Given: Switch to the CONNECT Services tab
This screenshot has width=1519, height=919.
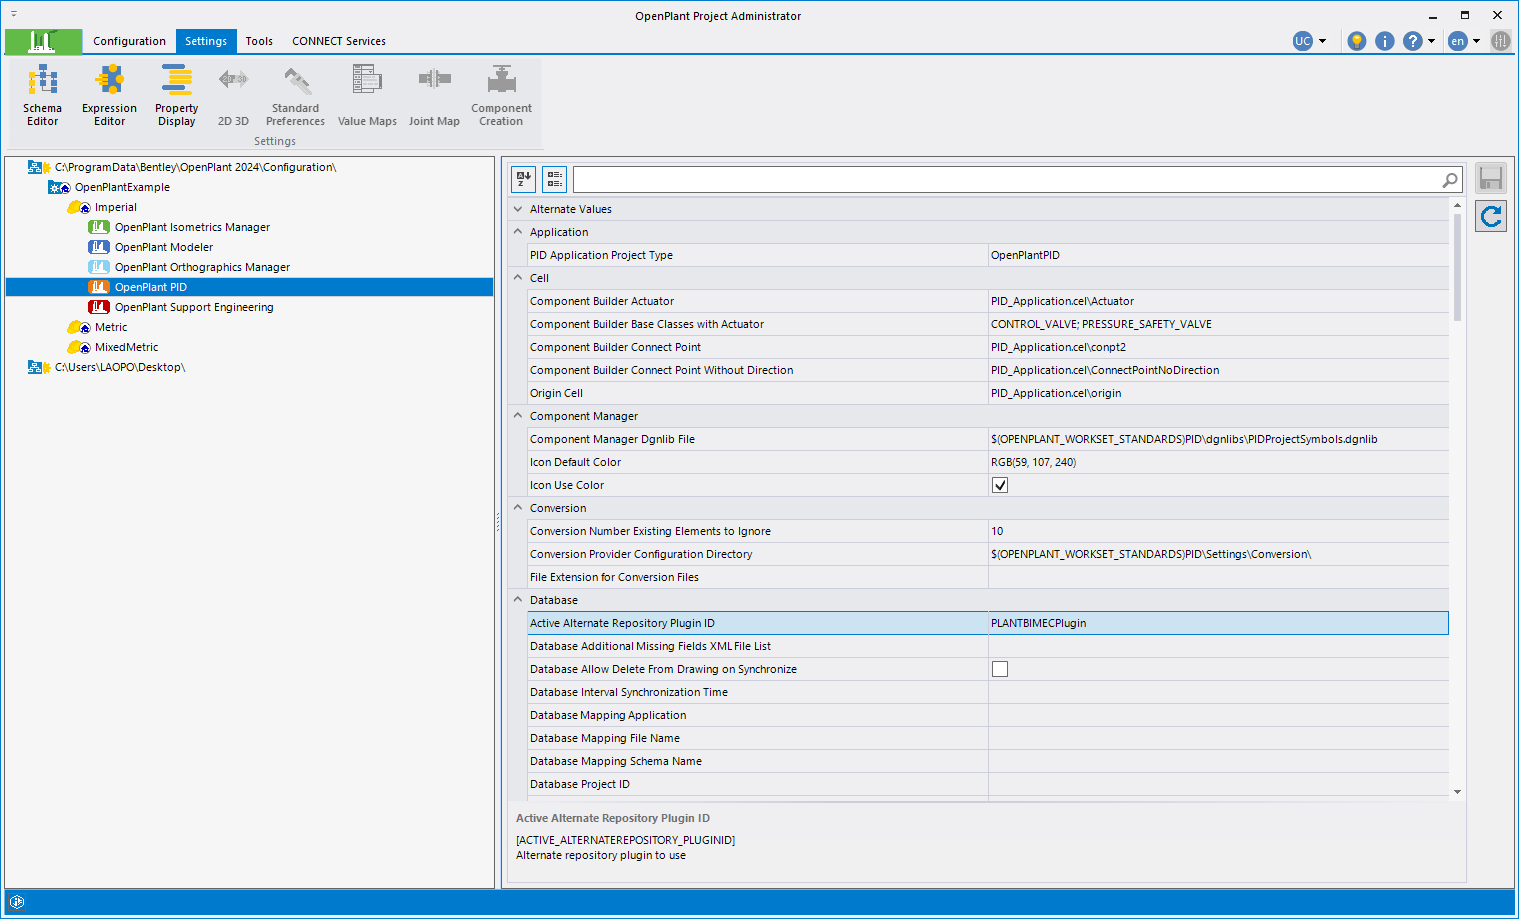Looking at the screenshot, I should pos(338,41).
